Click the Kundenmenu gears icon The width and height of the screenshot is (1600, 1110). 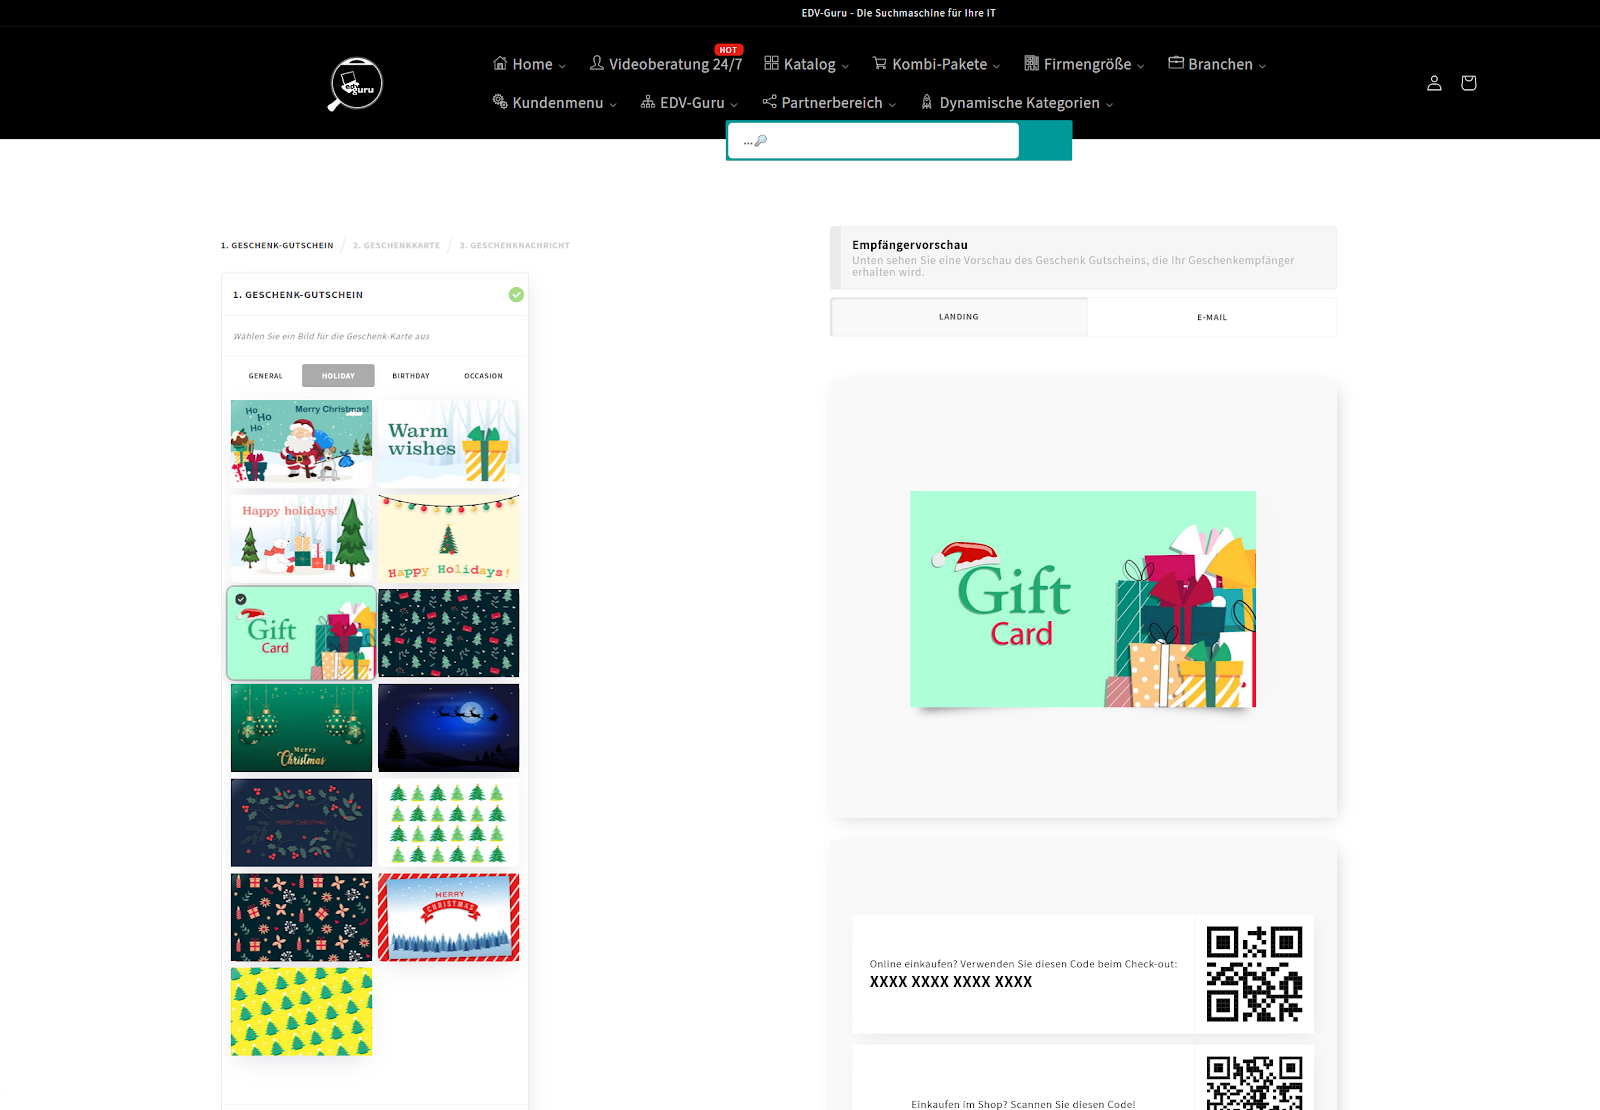(500, 102)
